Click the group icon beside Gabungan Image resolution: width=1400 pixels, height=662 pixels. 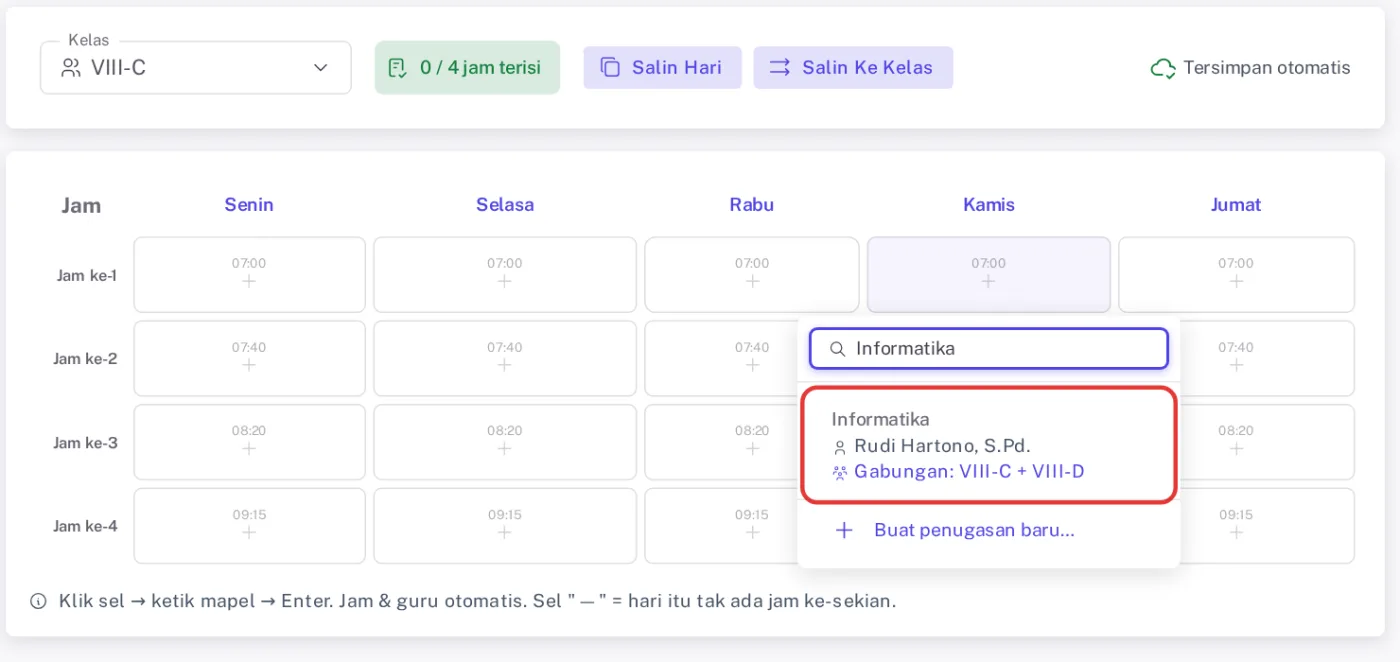coord(840,472)
